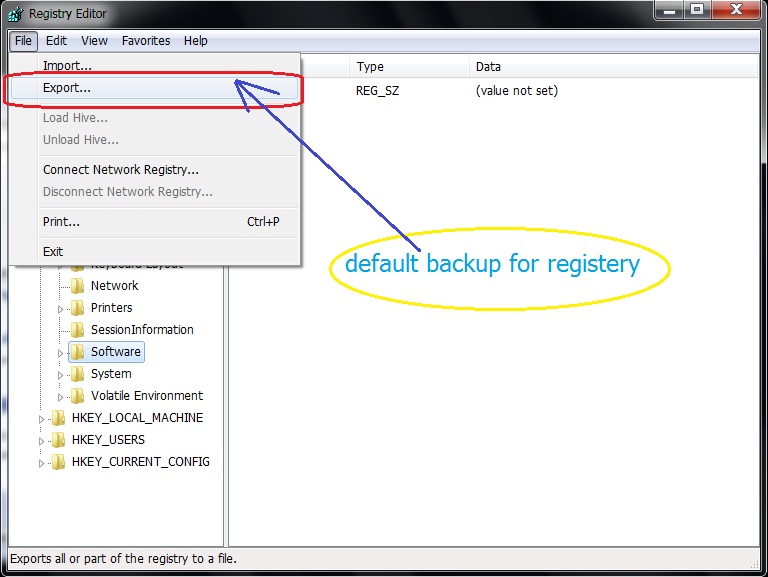Click the Registry Editor title bar icon
The image size is (768, 577).
click(16, 14)
